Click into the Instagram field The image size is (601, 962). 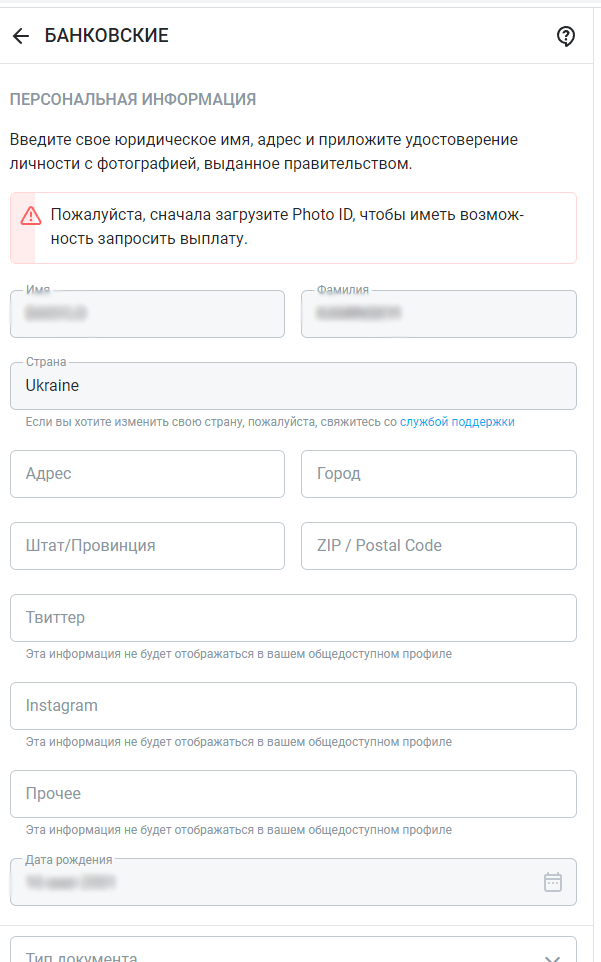coord(293,706)
